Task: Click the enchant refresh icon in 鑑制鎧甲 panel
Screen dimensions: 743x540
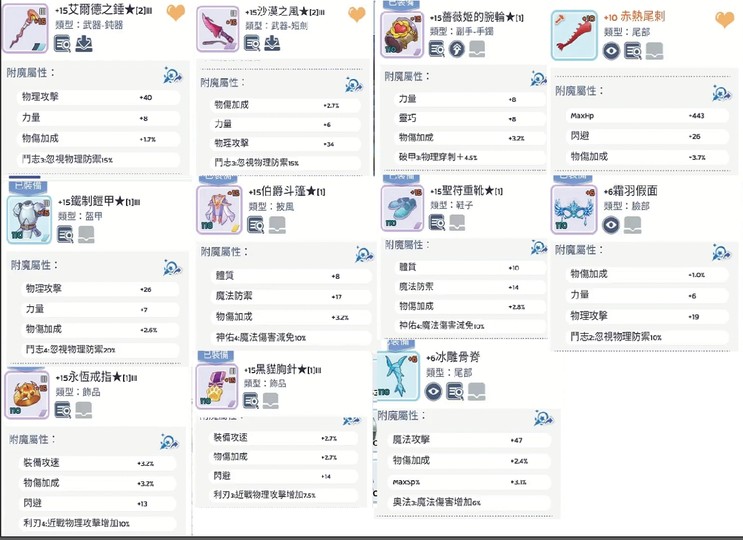Action: click(x=172, y=267)
